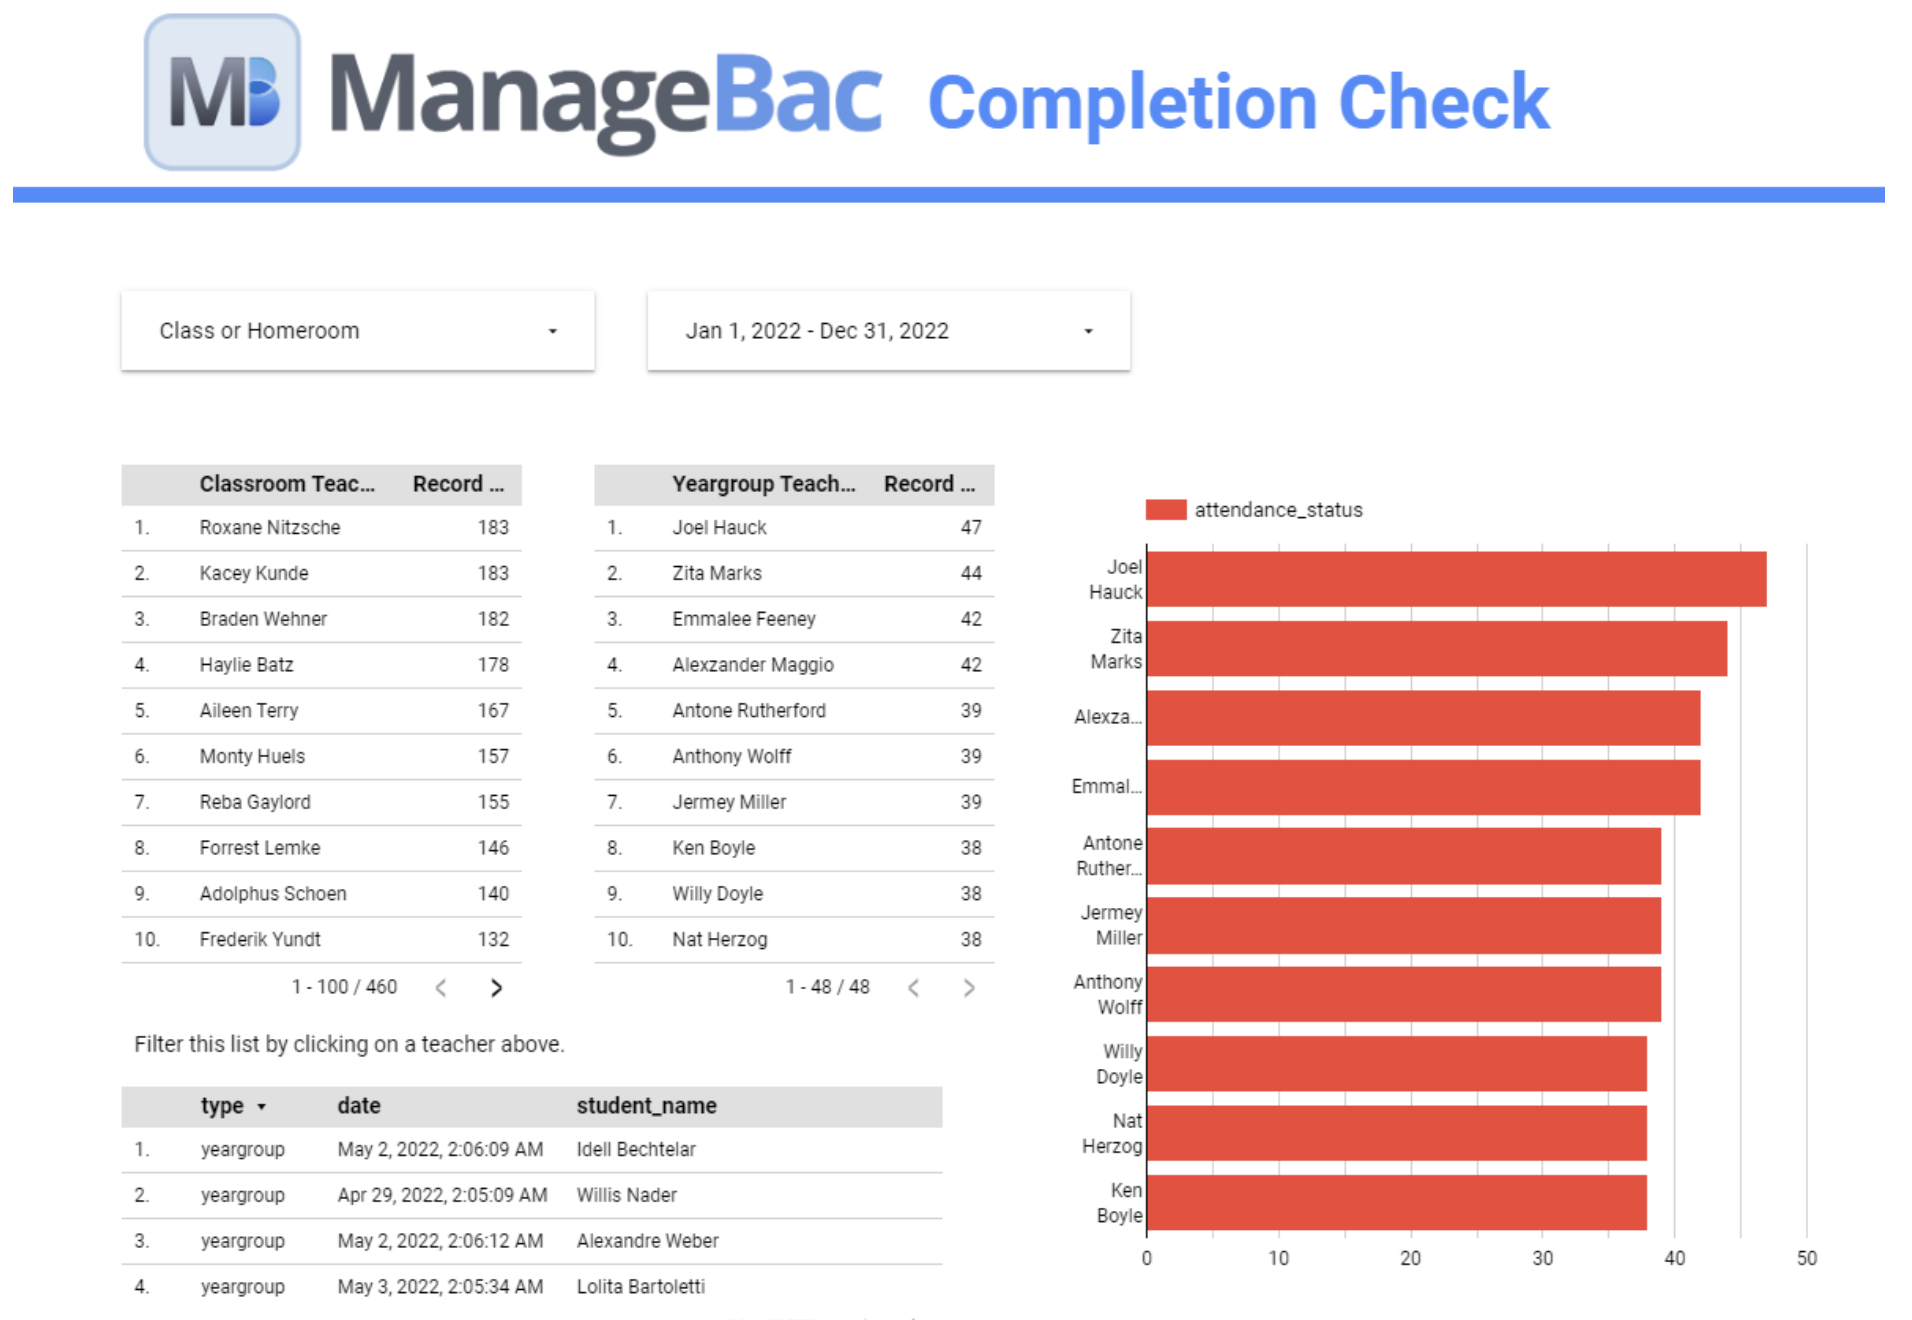Click the Joel Hauck bar in chart
1912x1320 pixels.
click(x=1456, y=579)
